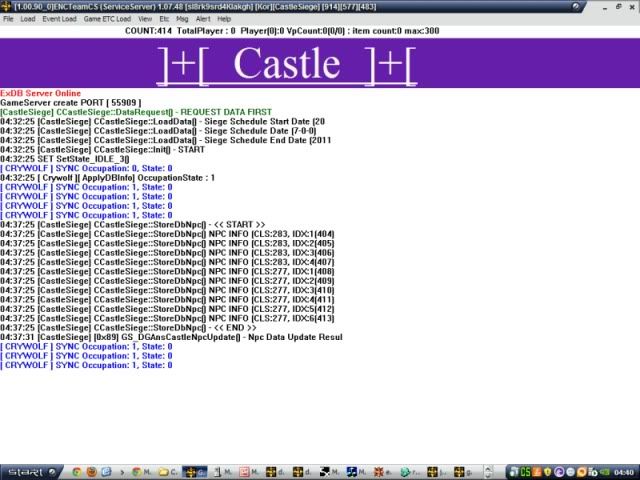This screenshot has width=640, height=480.
Task: Open Internet Explorer quick launch icon
Action: click(107, 471)
